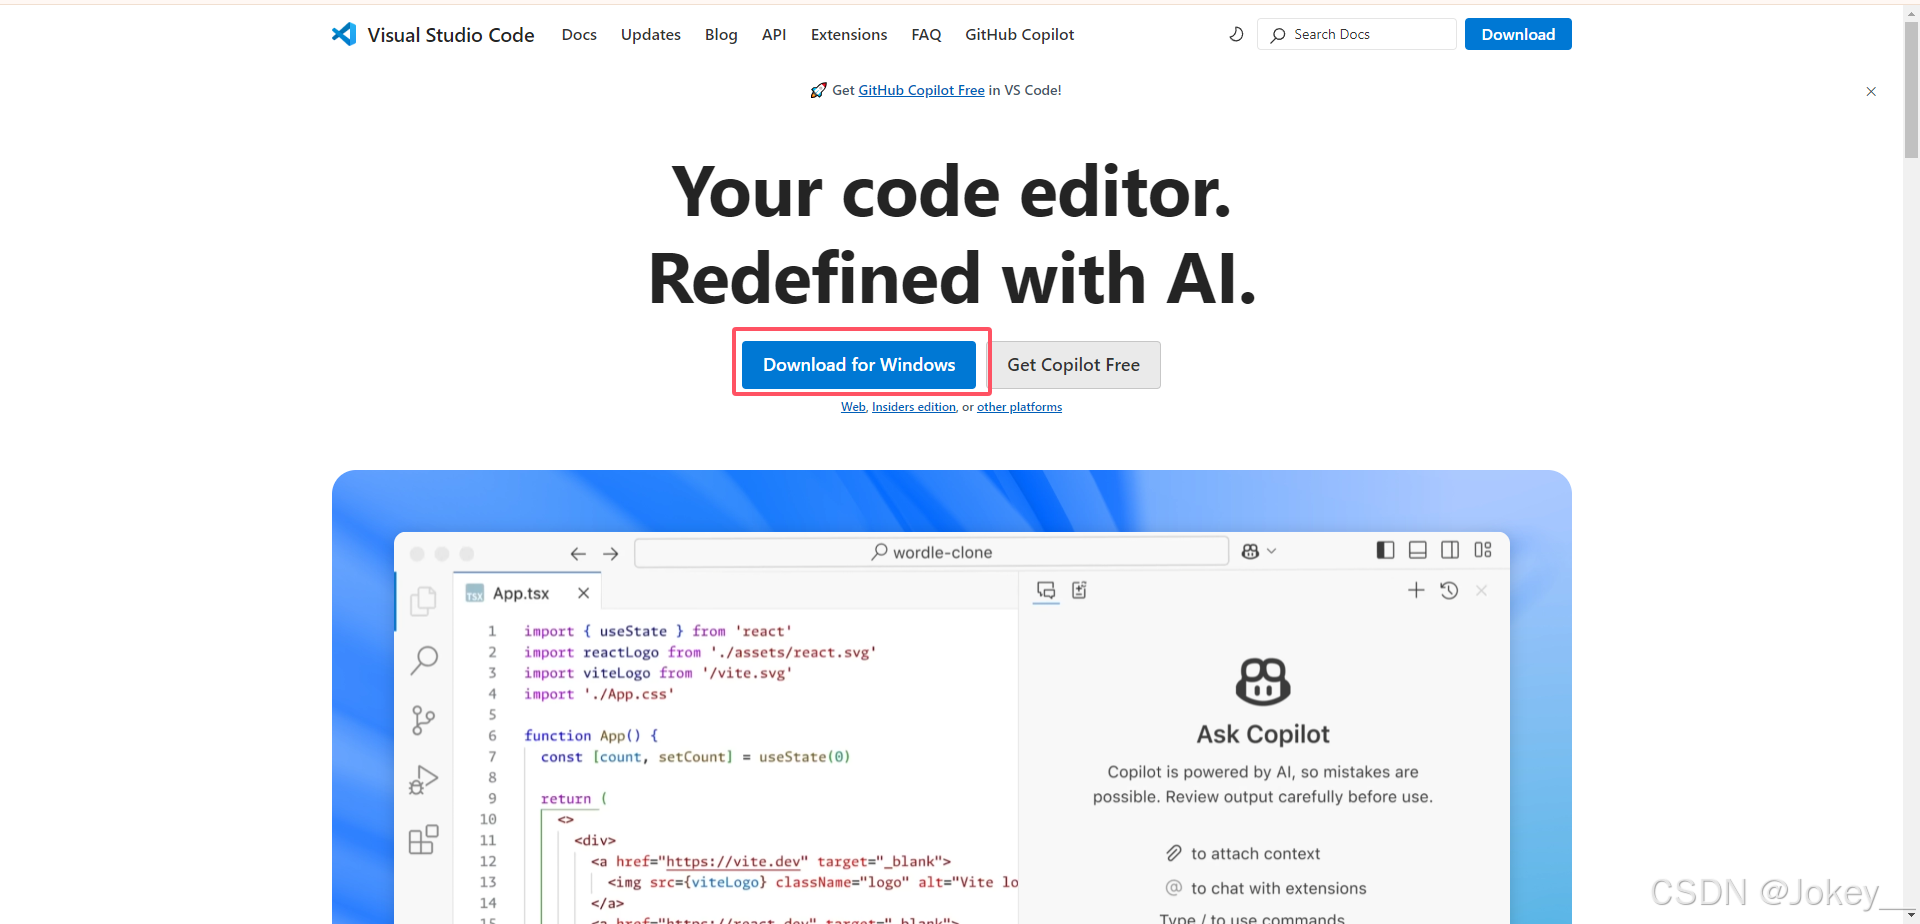Close the App.tsx editor tab
1920x924 pixels.
pos(584,593)
